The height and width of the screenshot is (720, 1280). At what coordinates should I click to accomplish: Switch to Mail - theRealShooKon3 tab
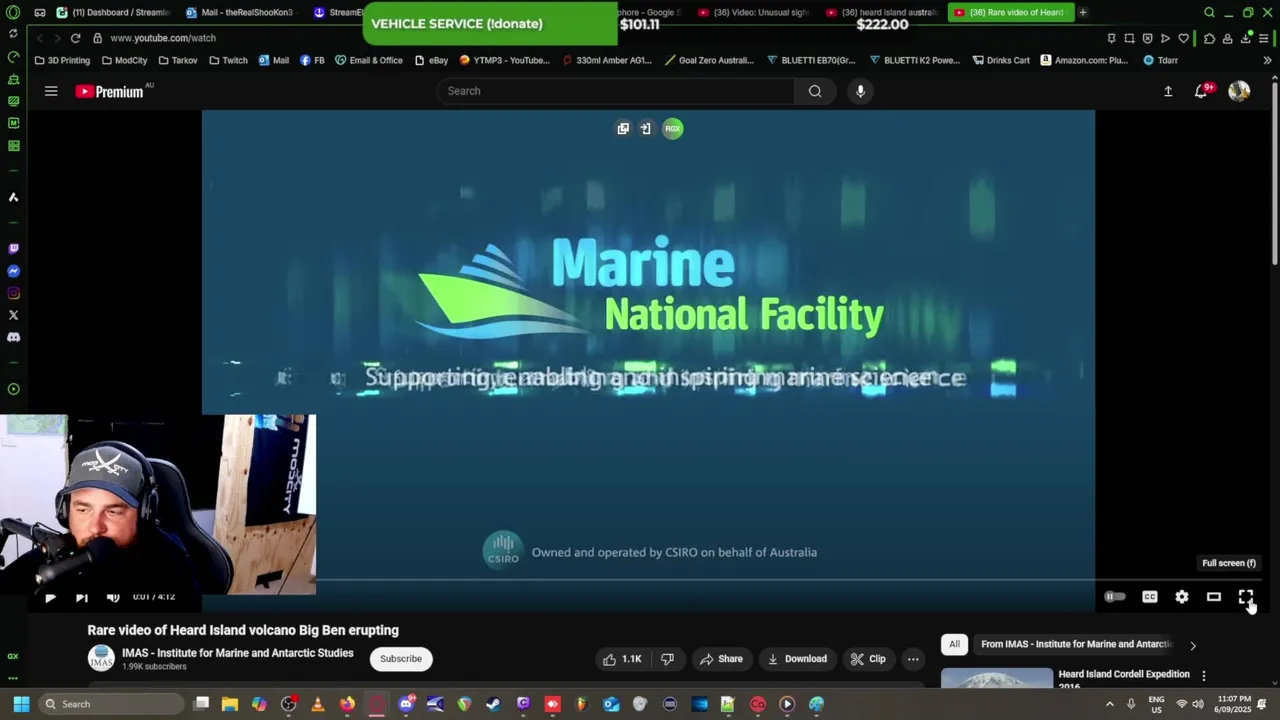click(x=243, y=12)
